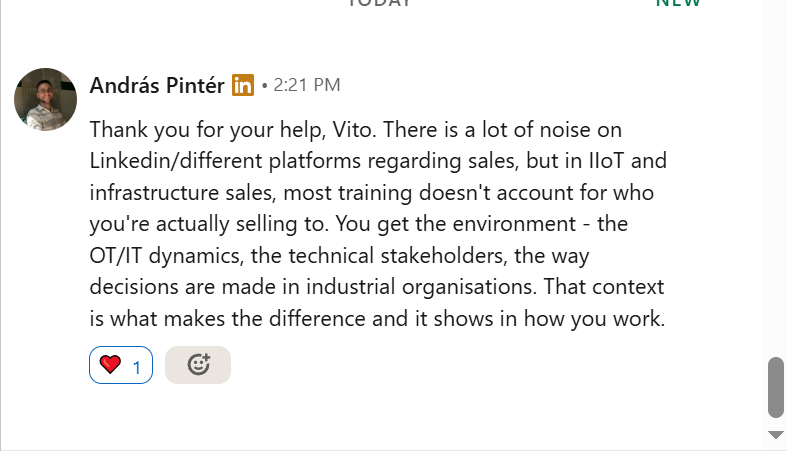
Task: Click the scrollbar down arrow
Action: pos(775,435)
